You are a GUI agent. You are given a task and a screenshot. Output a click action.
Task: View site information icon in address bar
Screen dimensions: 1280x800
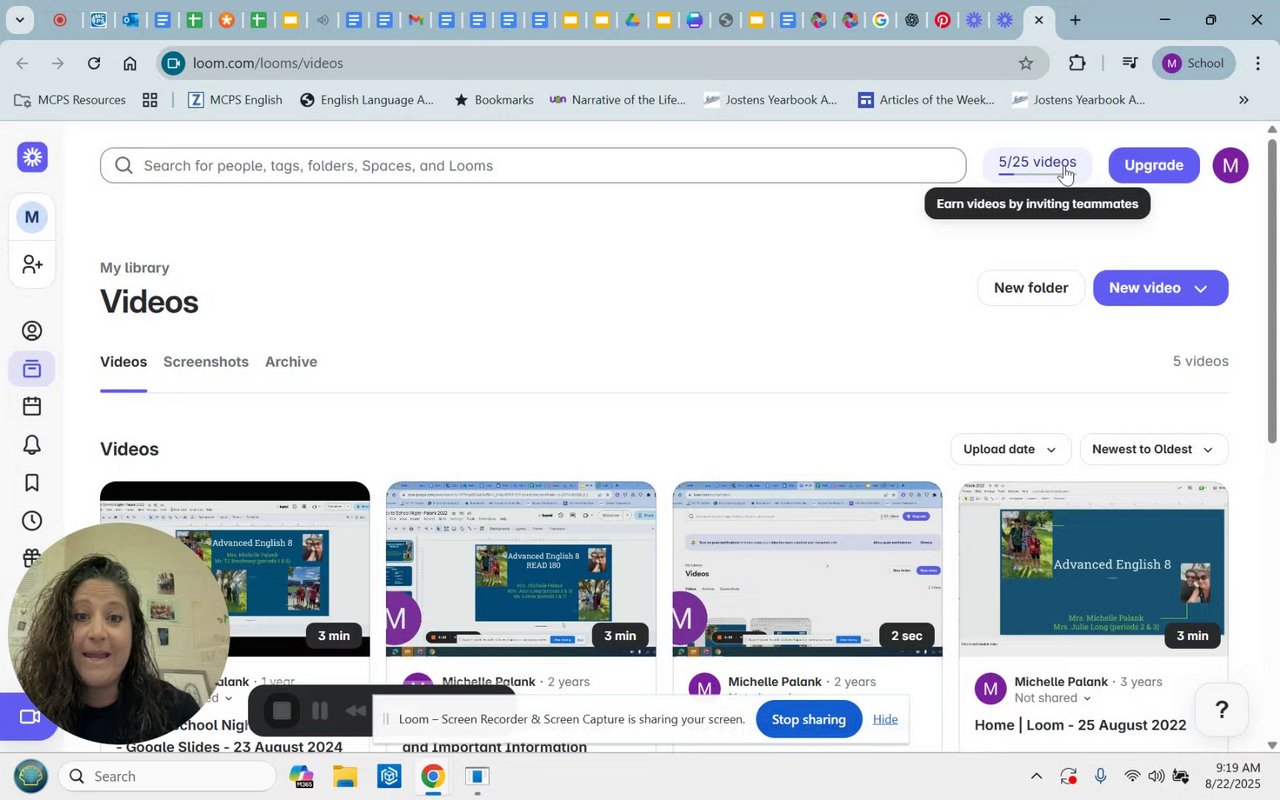pyautogui.click(x=173, y=63)
